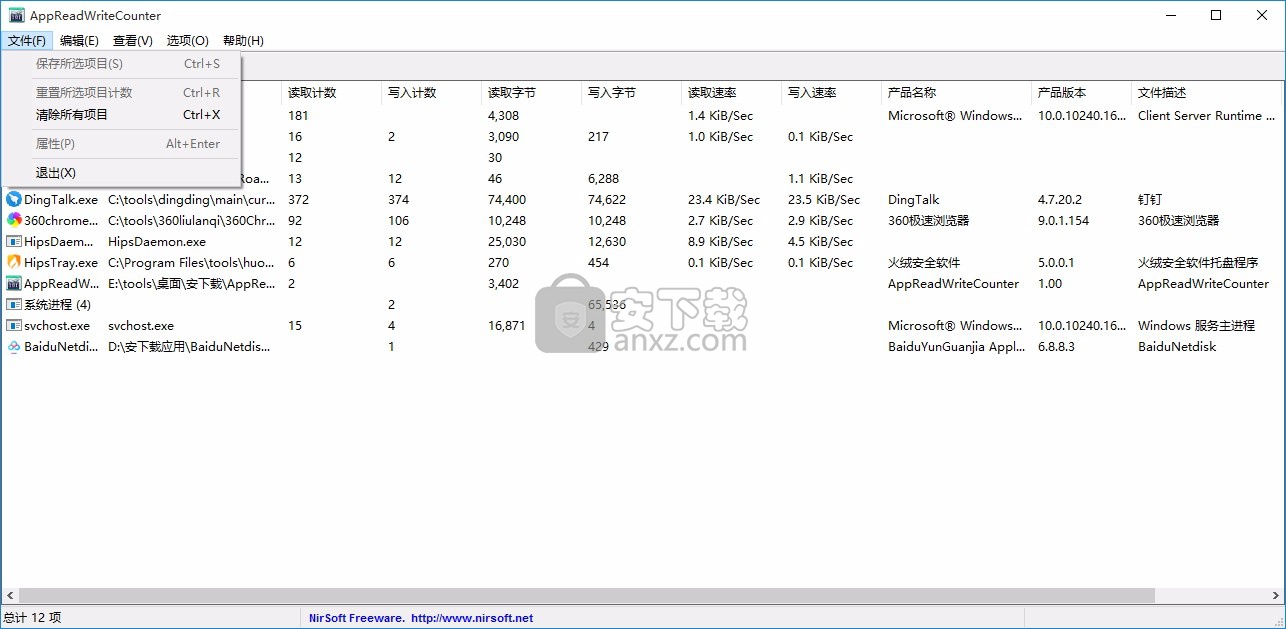
Task: Sort by the 写入字节 column header
Action: click(x=631, y=93)
